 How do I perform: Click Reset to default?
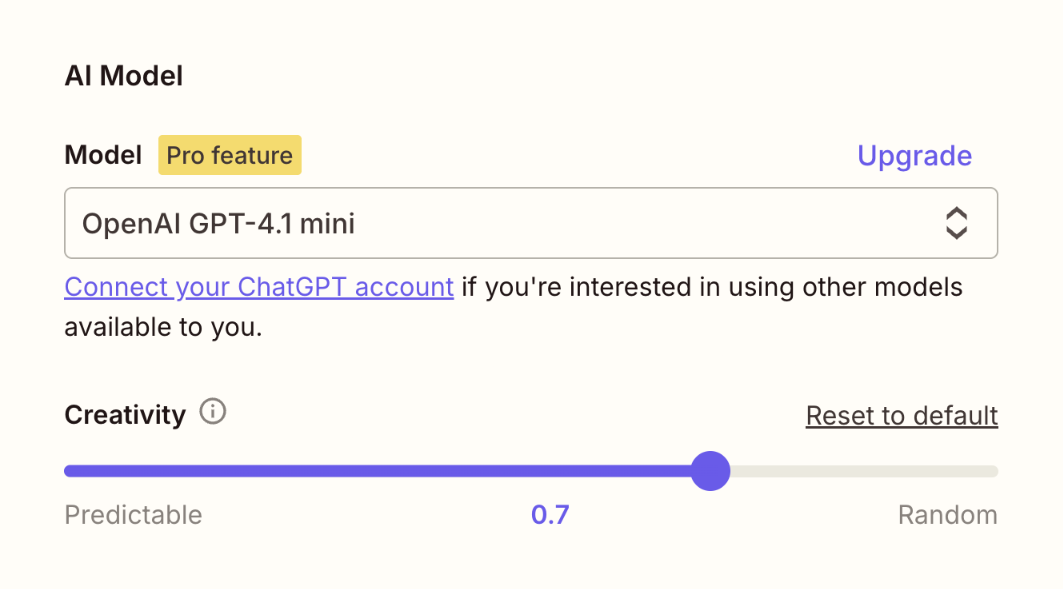pos(900,415)
